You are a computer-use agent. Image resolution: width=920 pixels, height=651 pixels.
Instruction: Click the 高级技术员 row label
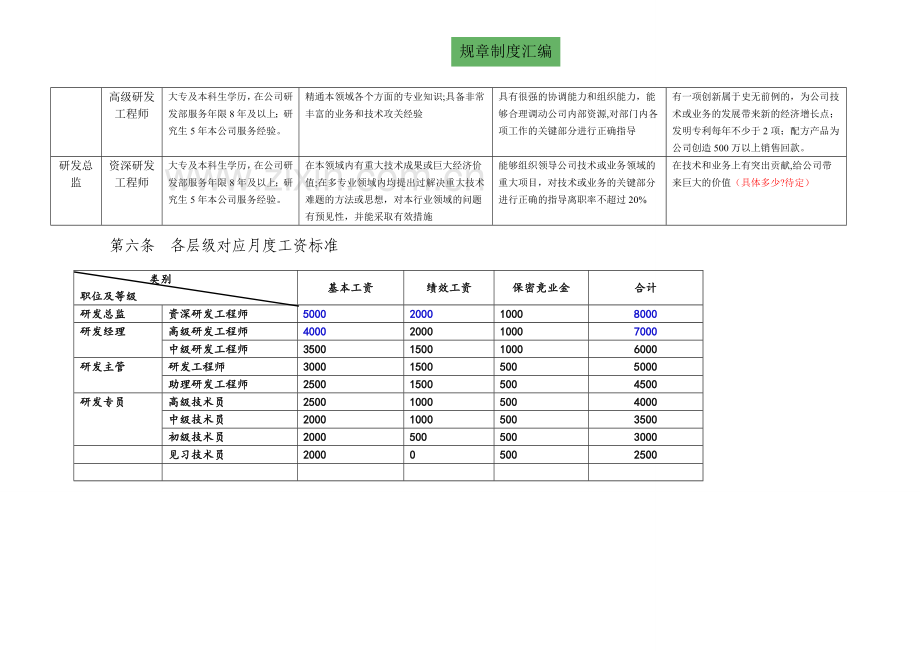(197, 402)
